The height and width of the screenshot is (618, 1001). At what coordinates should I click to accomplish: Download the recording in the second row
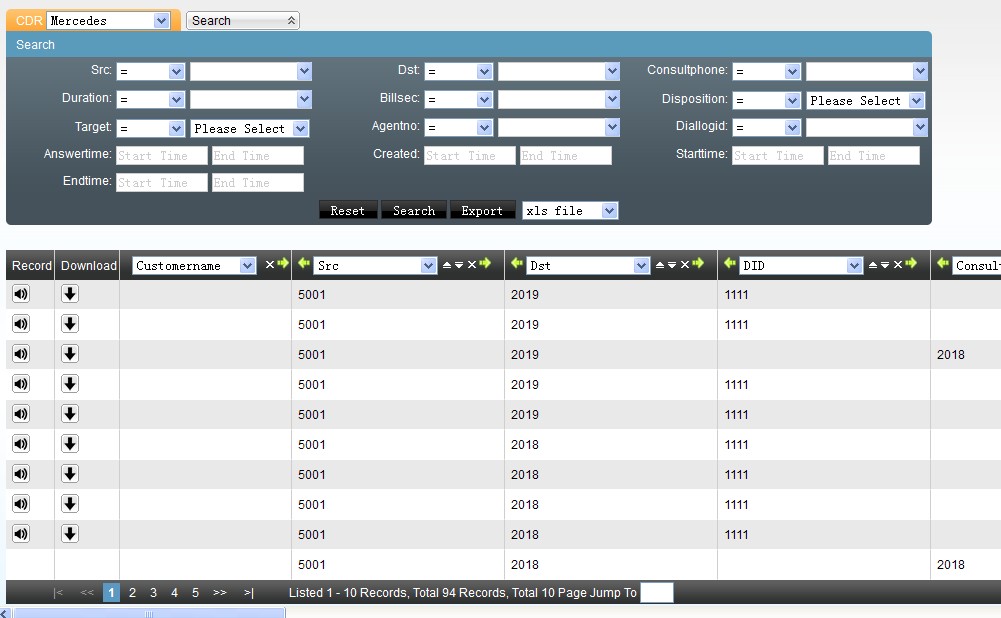[x=70, y=324]
